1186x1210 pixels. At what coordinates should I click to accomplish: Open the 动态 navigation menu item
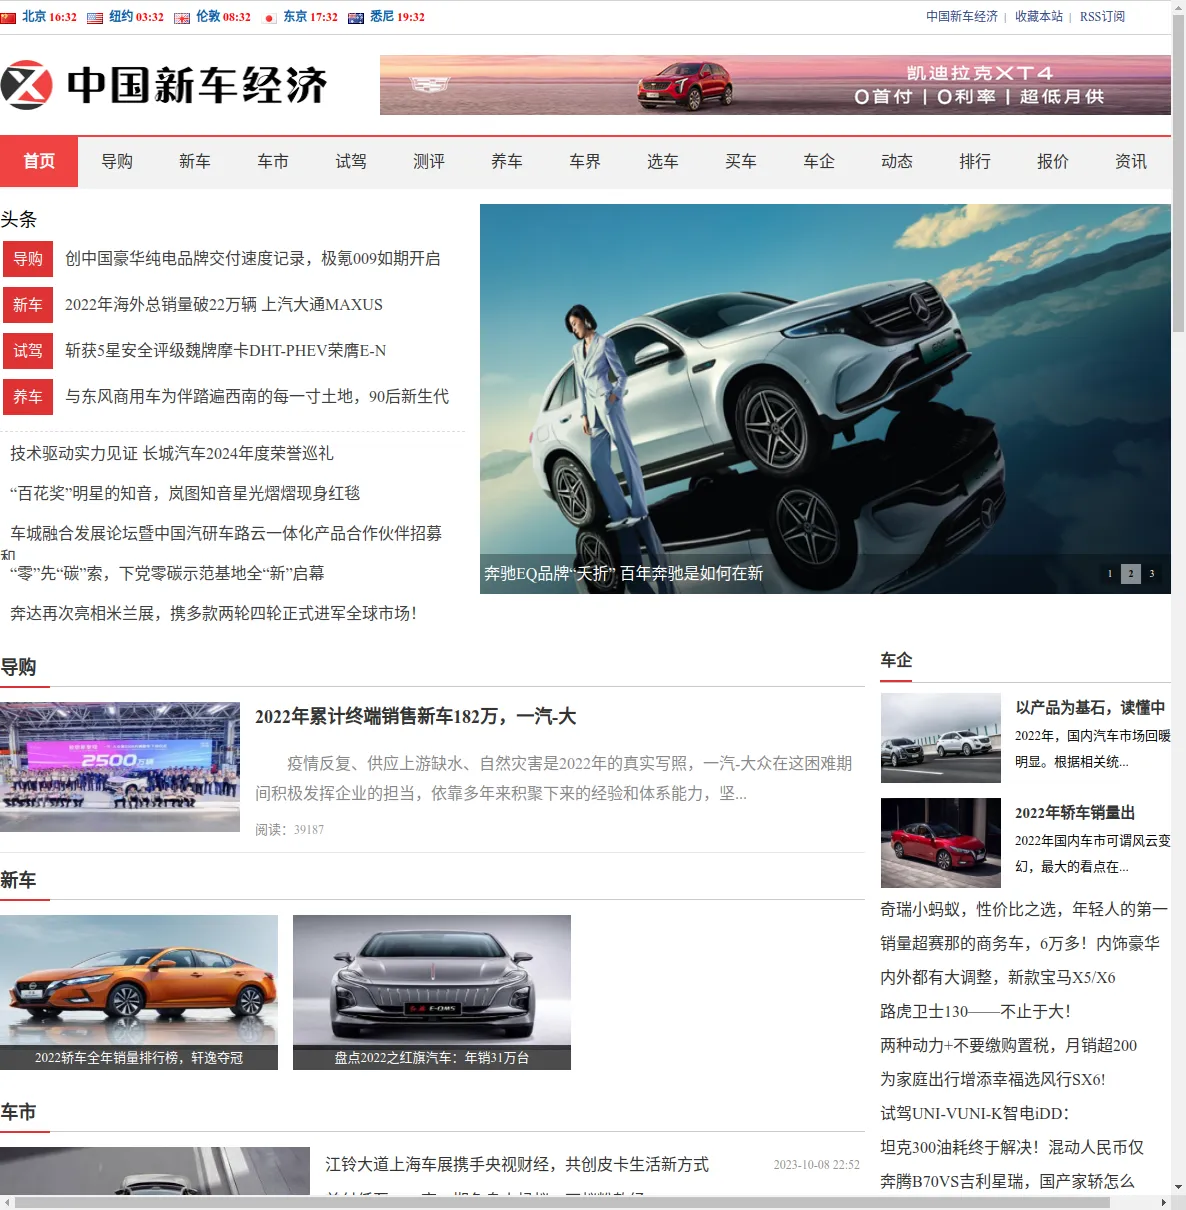897,161
